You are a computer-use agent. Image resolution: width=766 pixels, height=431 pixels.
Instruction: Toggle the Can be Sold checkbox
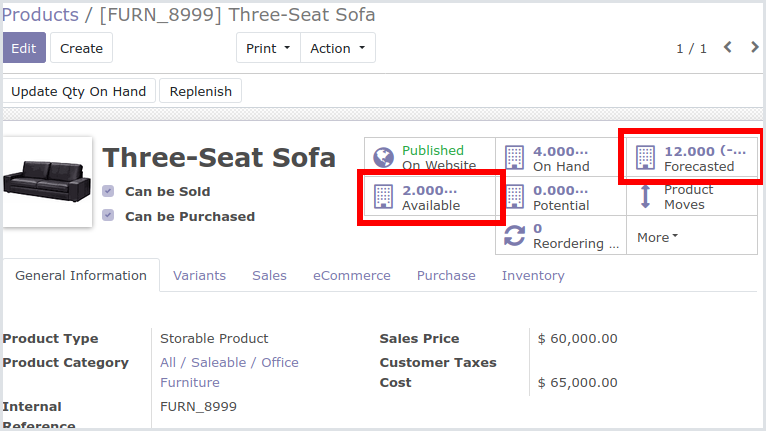[x=108, y=191]
